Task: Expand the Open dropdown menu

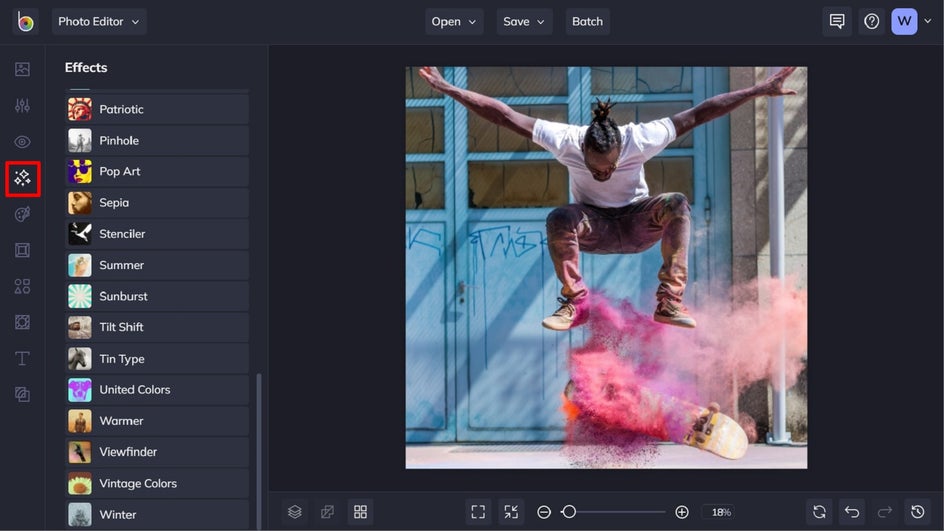Action: coord(454,21)
